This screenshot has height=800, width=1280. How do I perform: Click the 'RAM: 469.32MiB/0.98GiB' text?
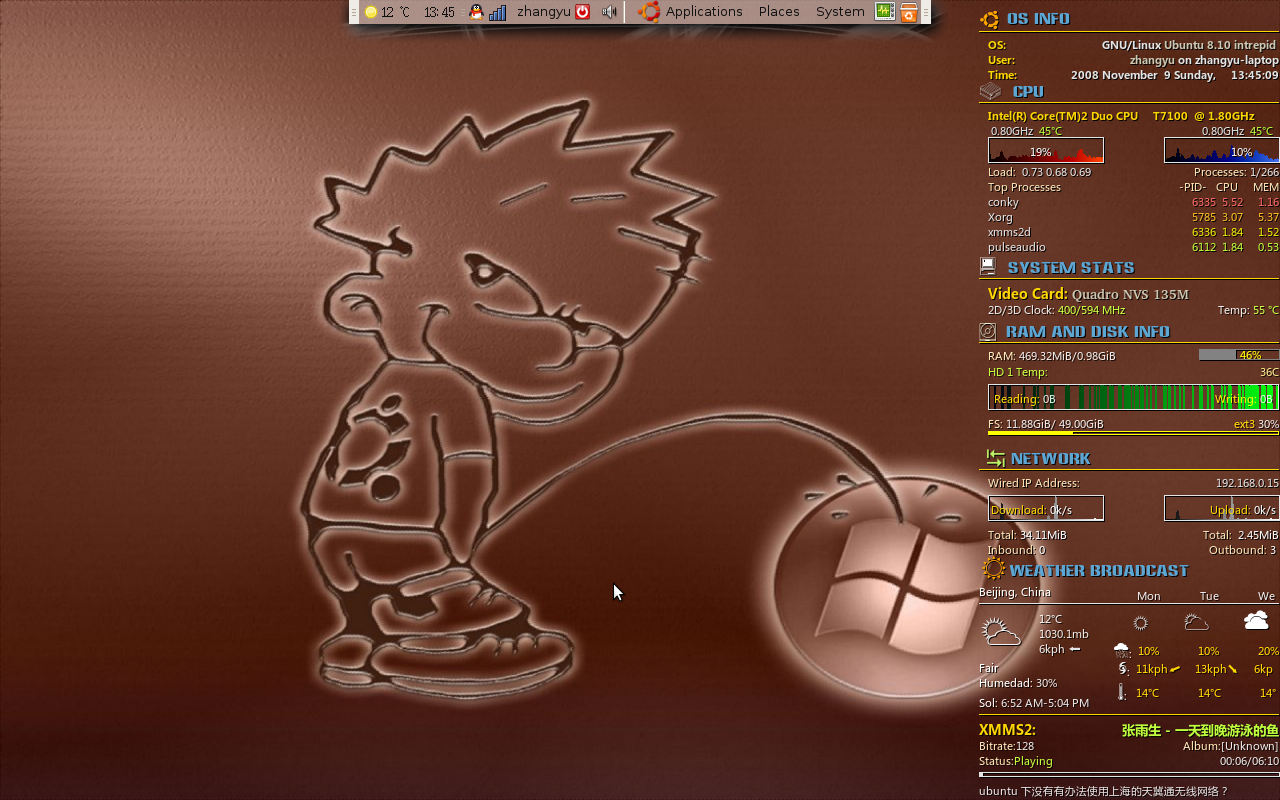point(1051,356)
